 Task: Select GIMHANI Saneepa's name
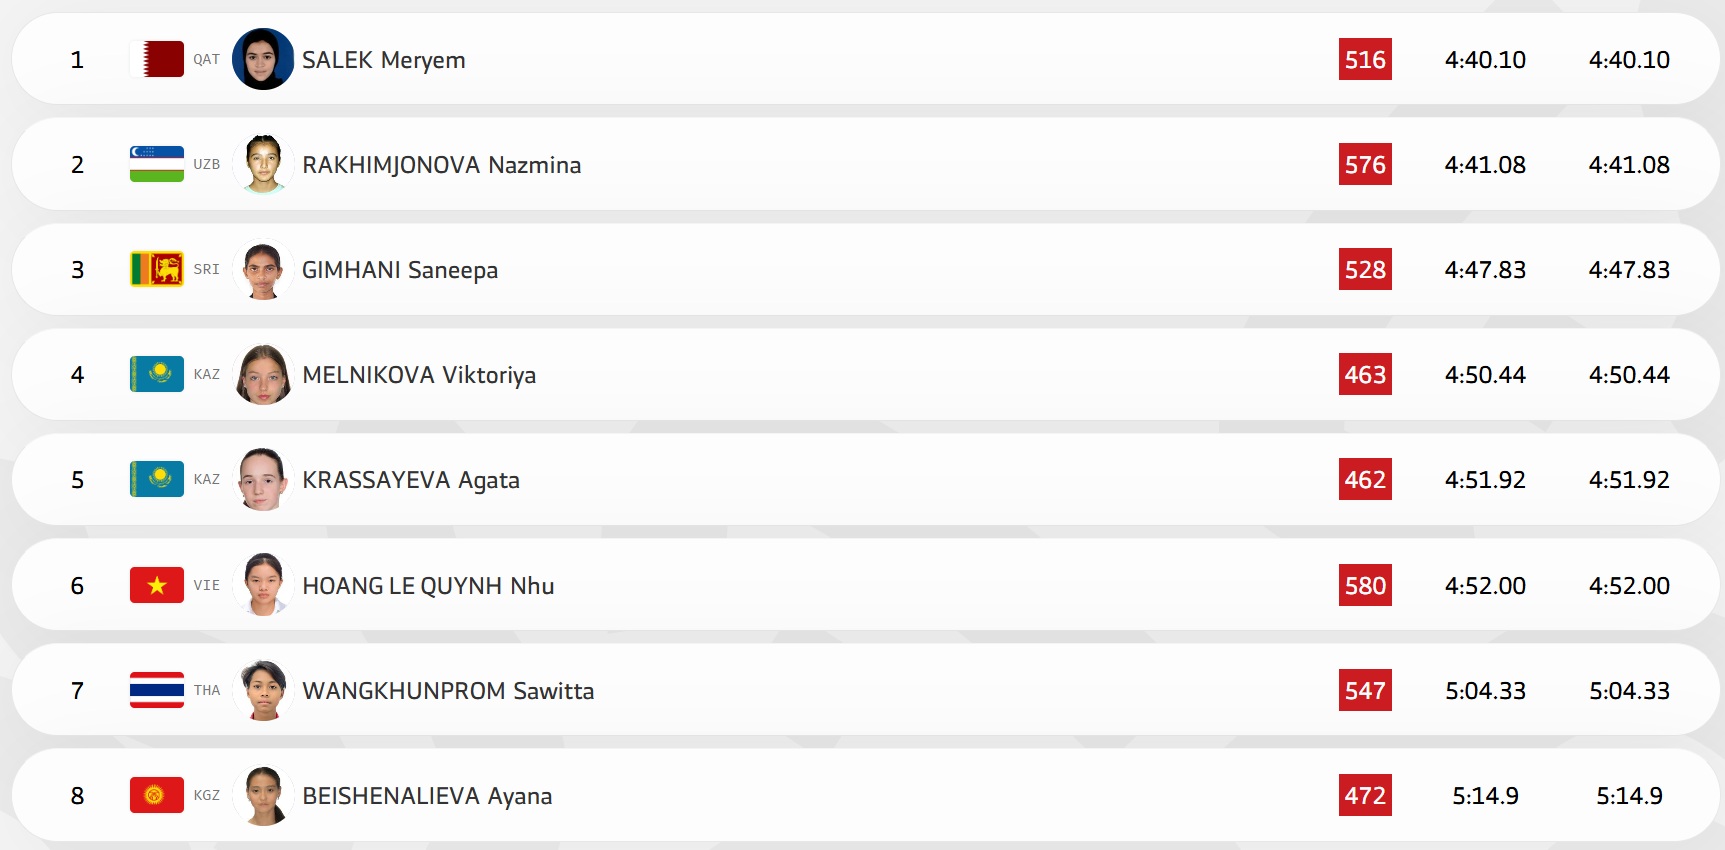[399, 270]
